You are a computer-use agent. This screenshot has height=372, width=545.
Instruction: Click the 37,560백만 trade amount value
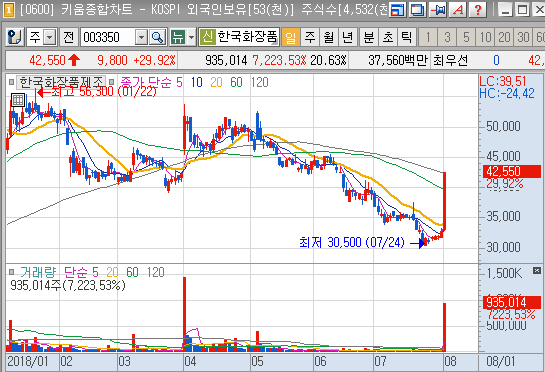click(398, 60)
